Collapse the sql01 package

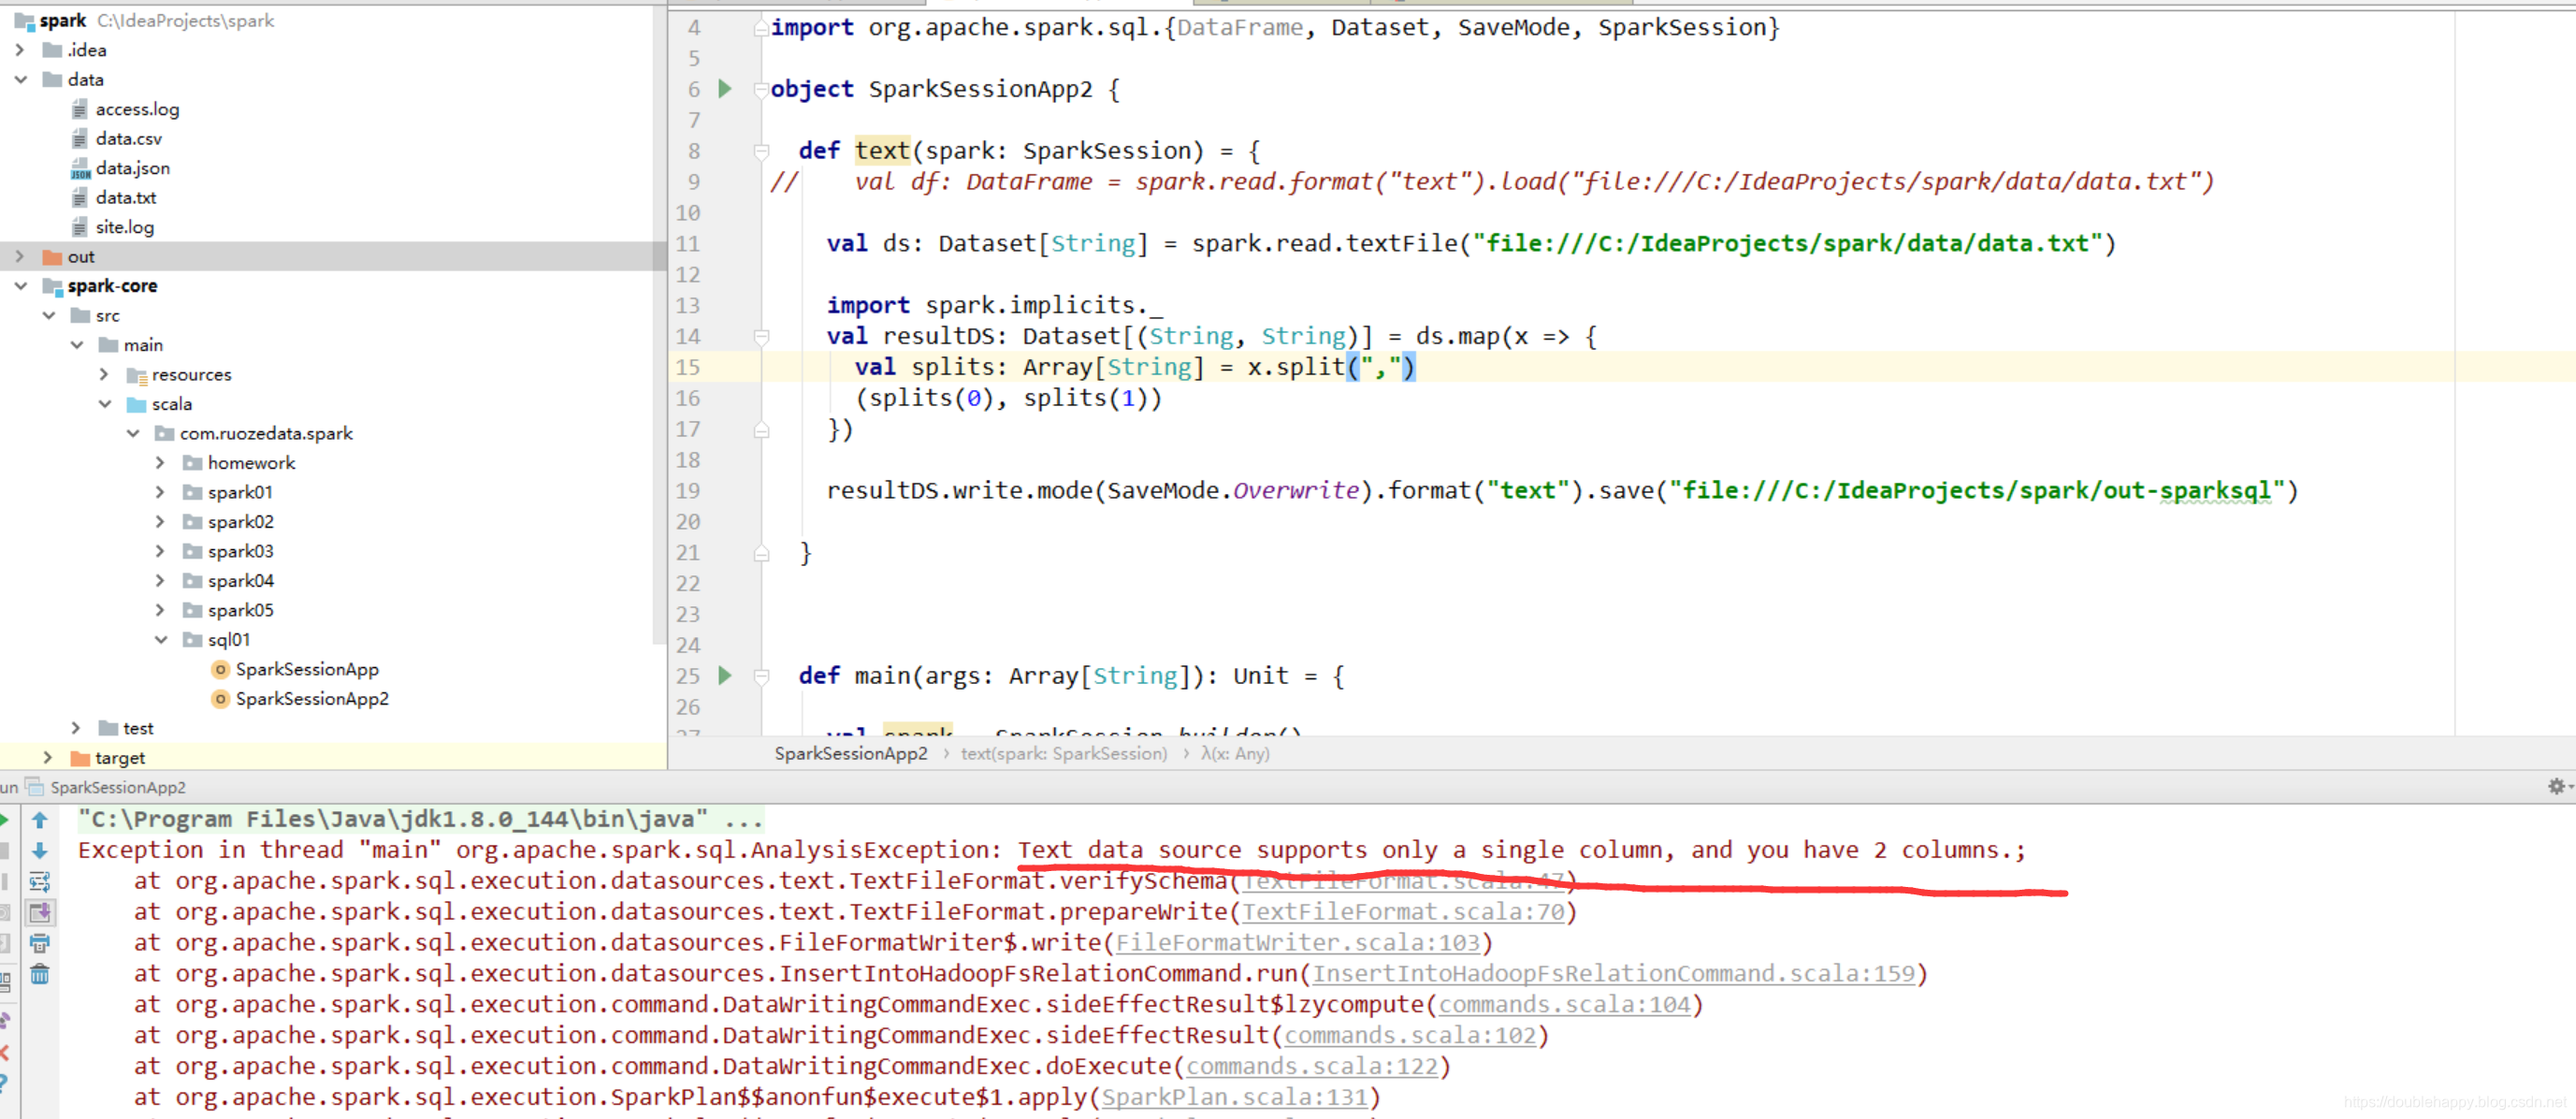(161, 640)
